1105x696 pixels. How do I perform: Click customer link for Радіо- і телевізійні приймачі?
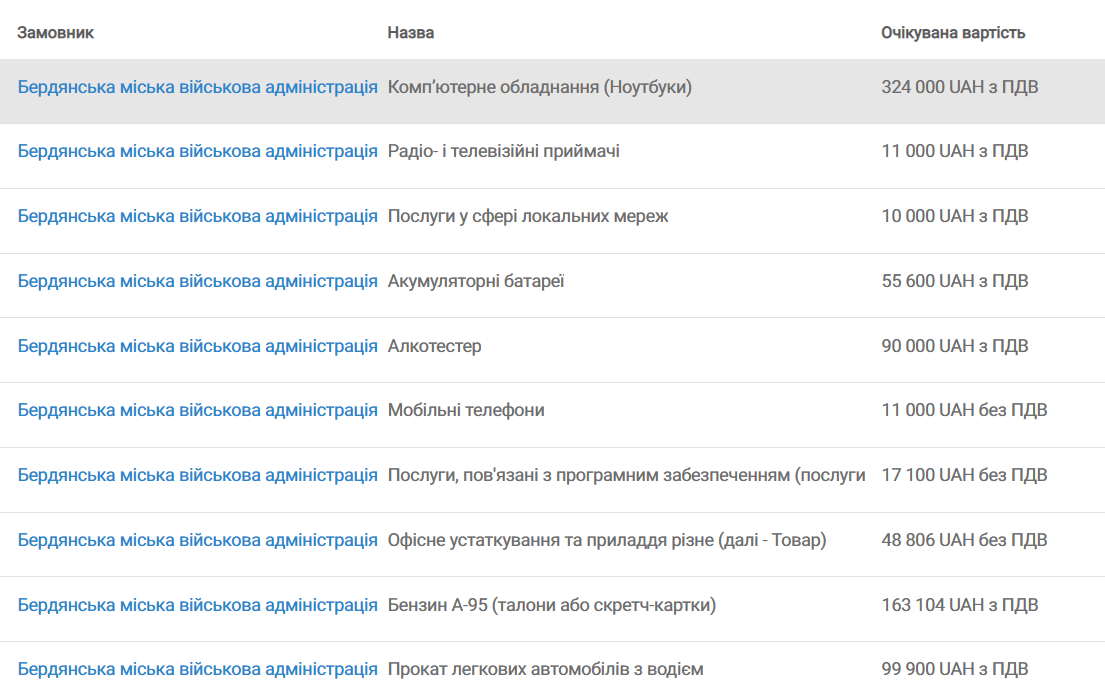[197, 152]
